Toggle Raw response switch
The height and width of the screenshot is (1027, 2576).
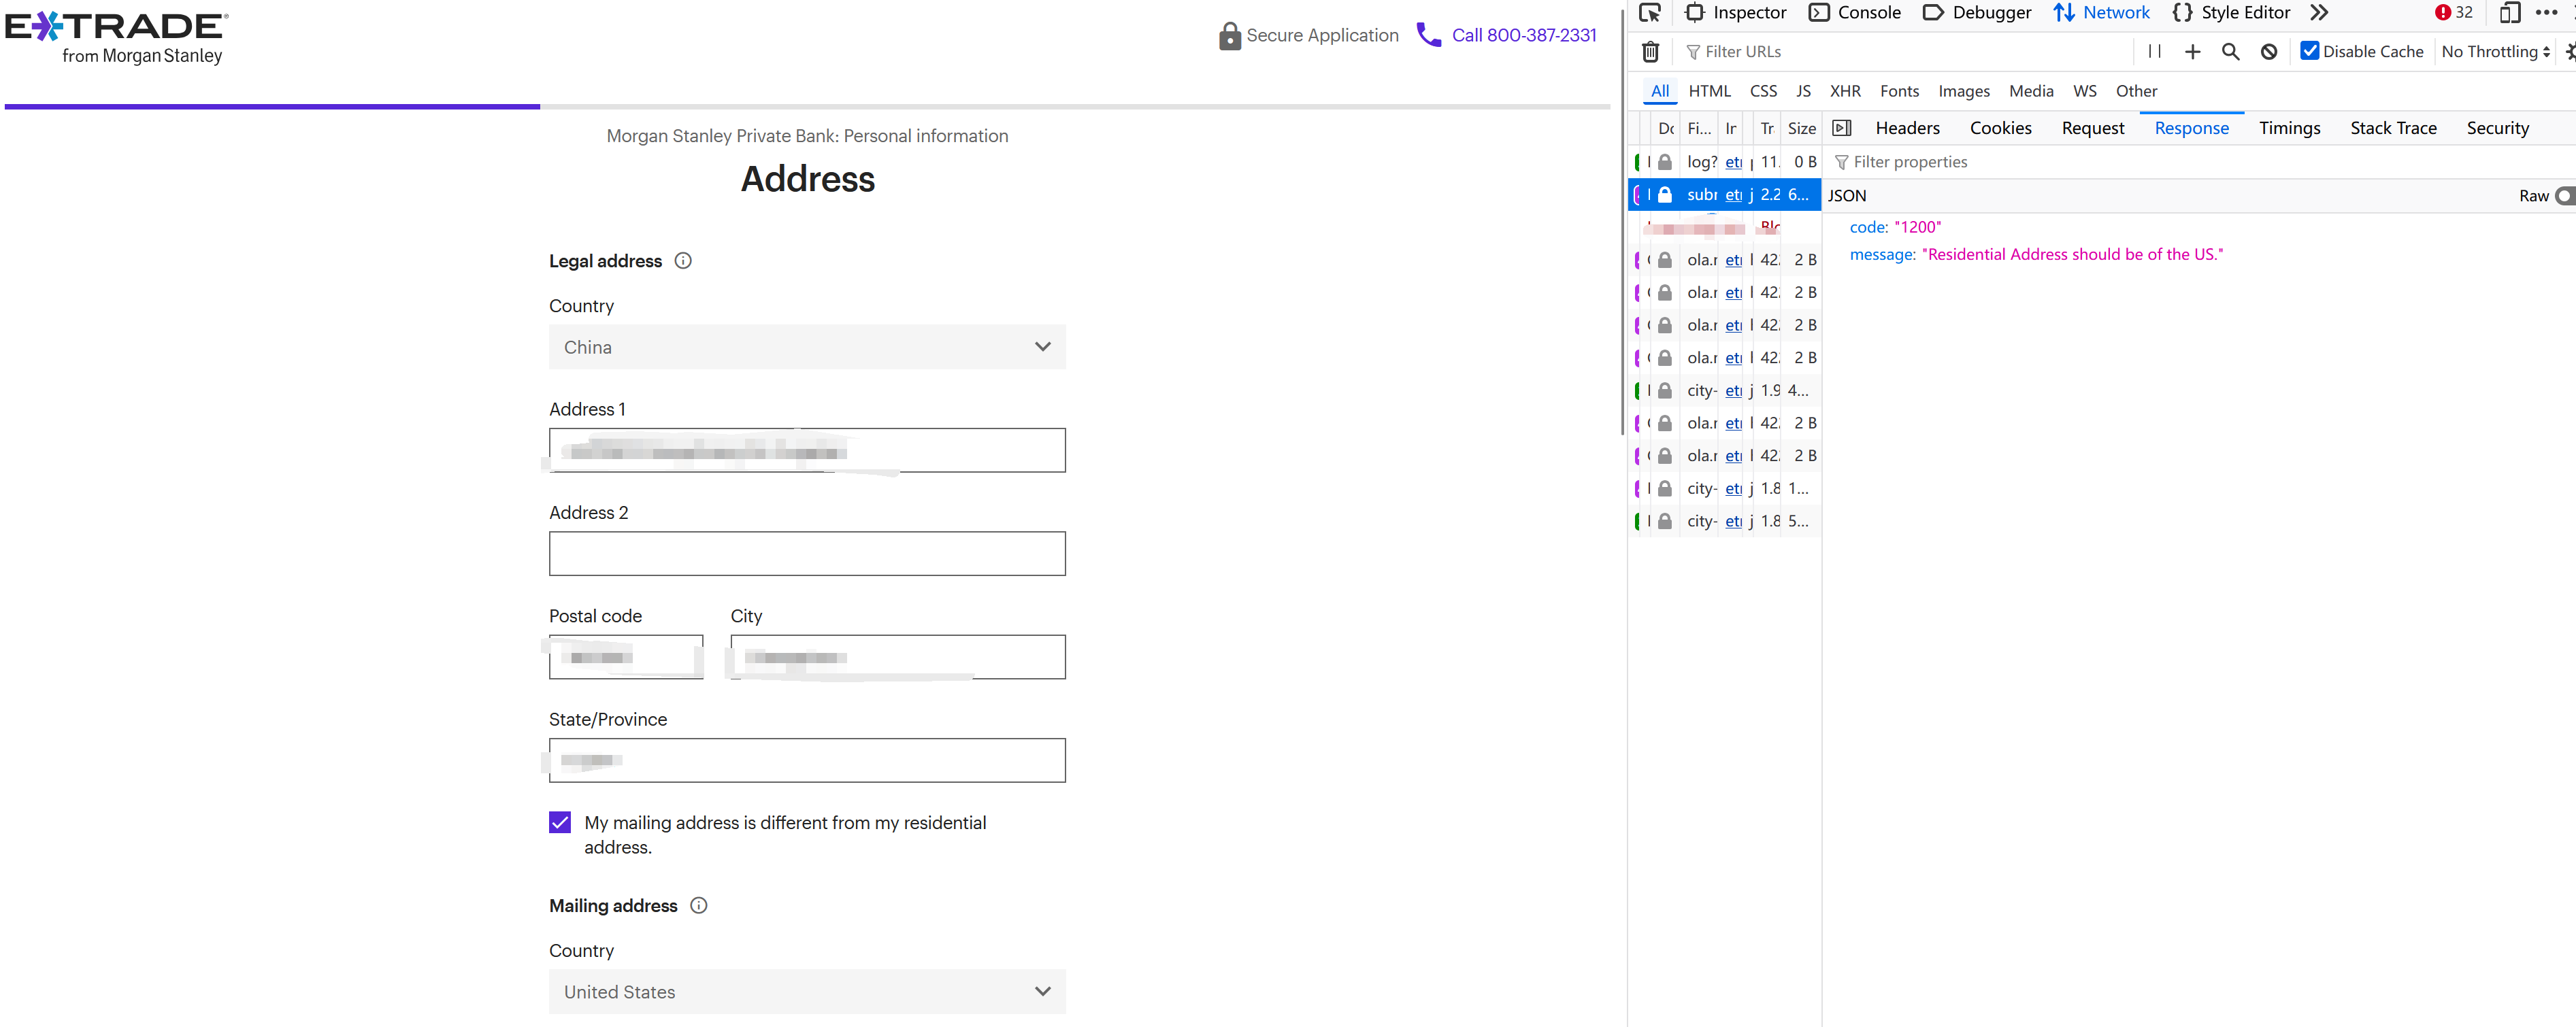pyautogui.click(x=2564, y=196)
